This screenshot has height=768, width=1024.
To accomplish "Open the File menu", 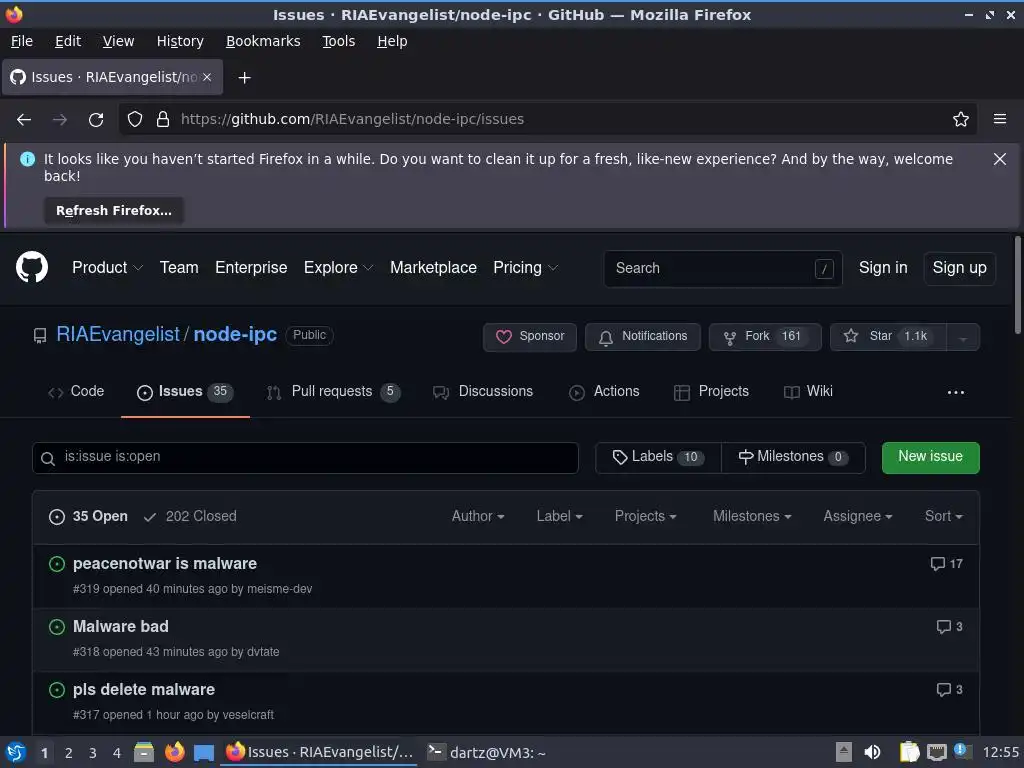I will point(22,41).
